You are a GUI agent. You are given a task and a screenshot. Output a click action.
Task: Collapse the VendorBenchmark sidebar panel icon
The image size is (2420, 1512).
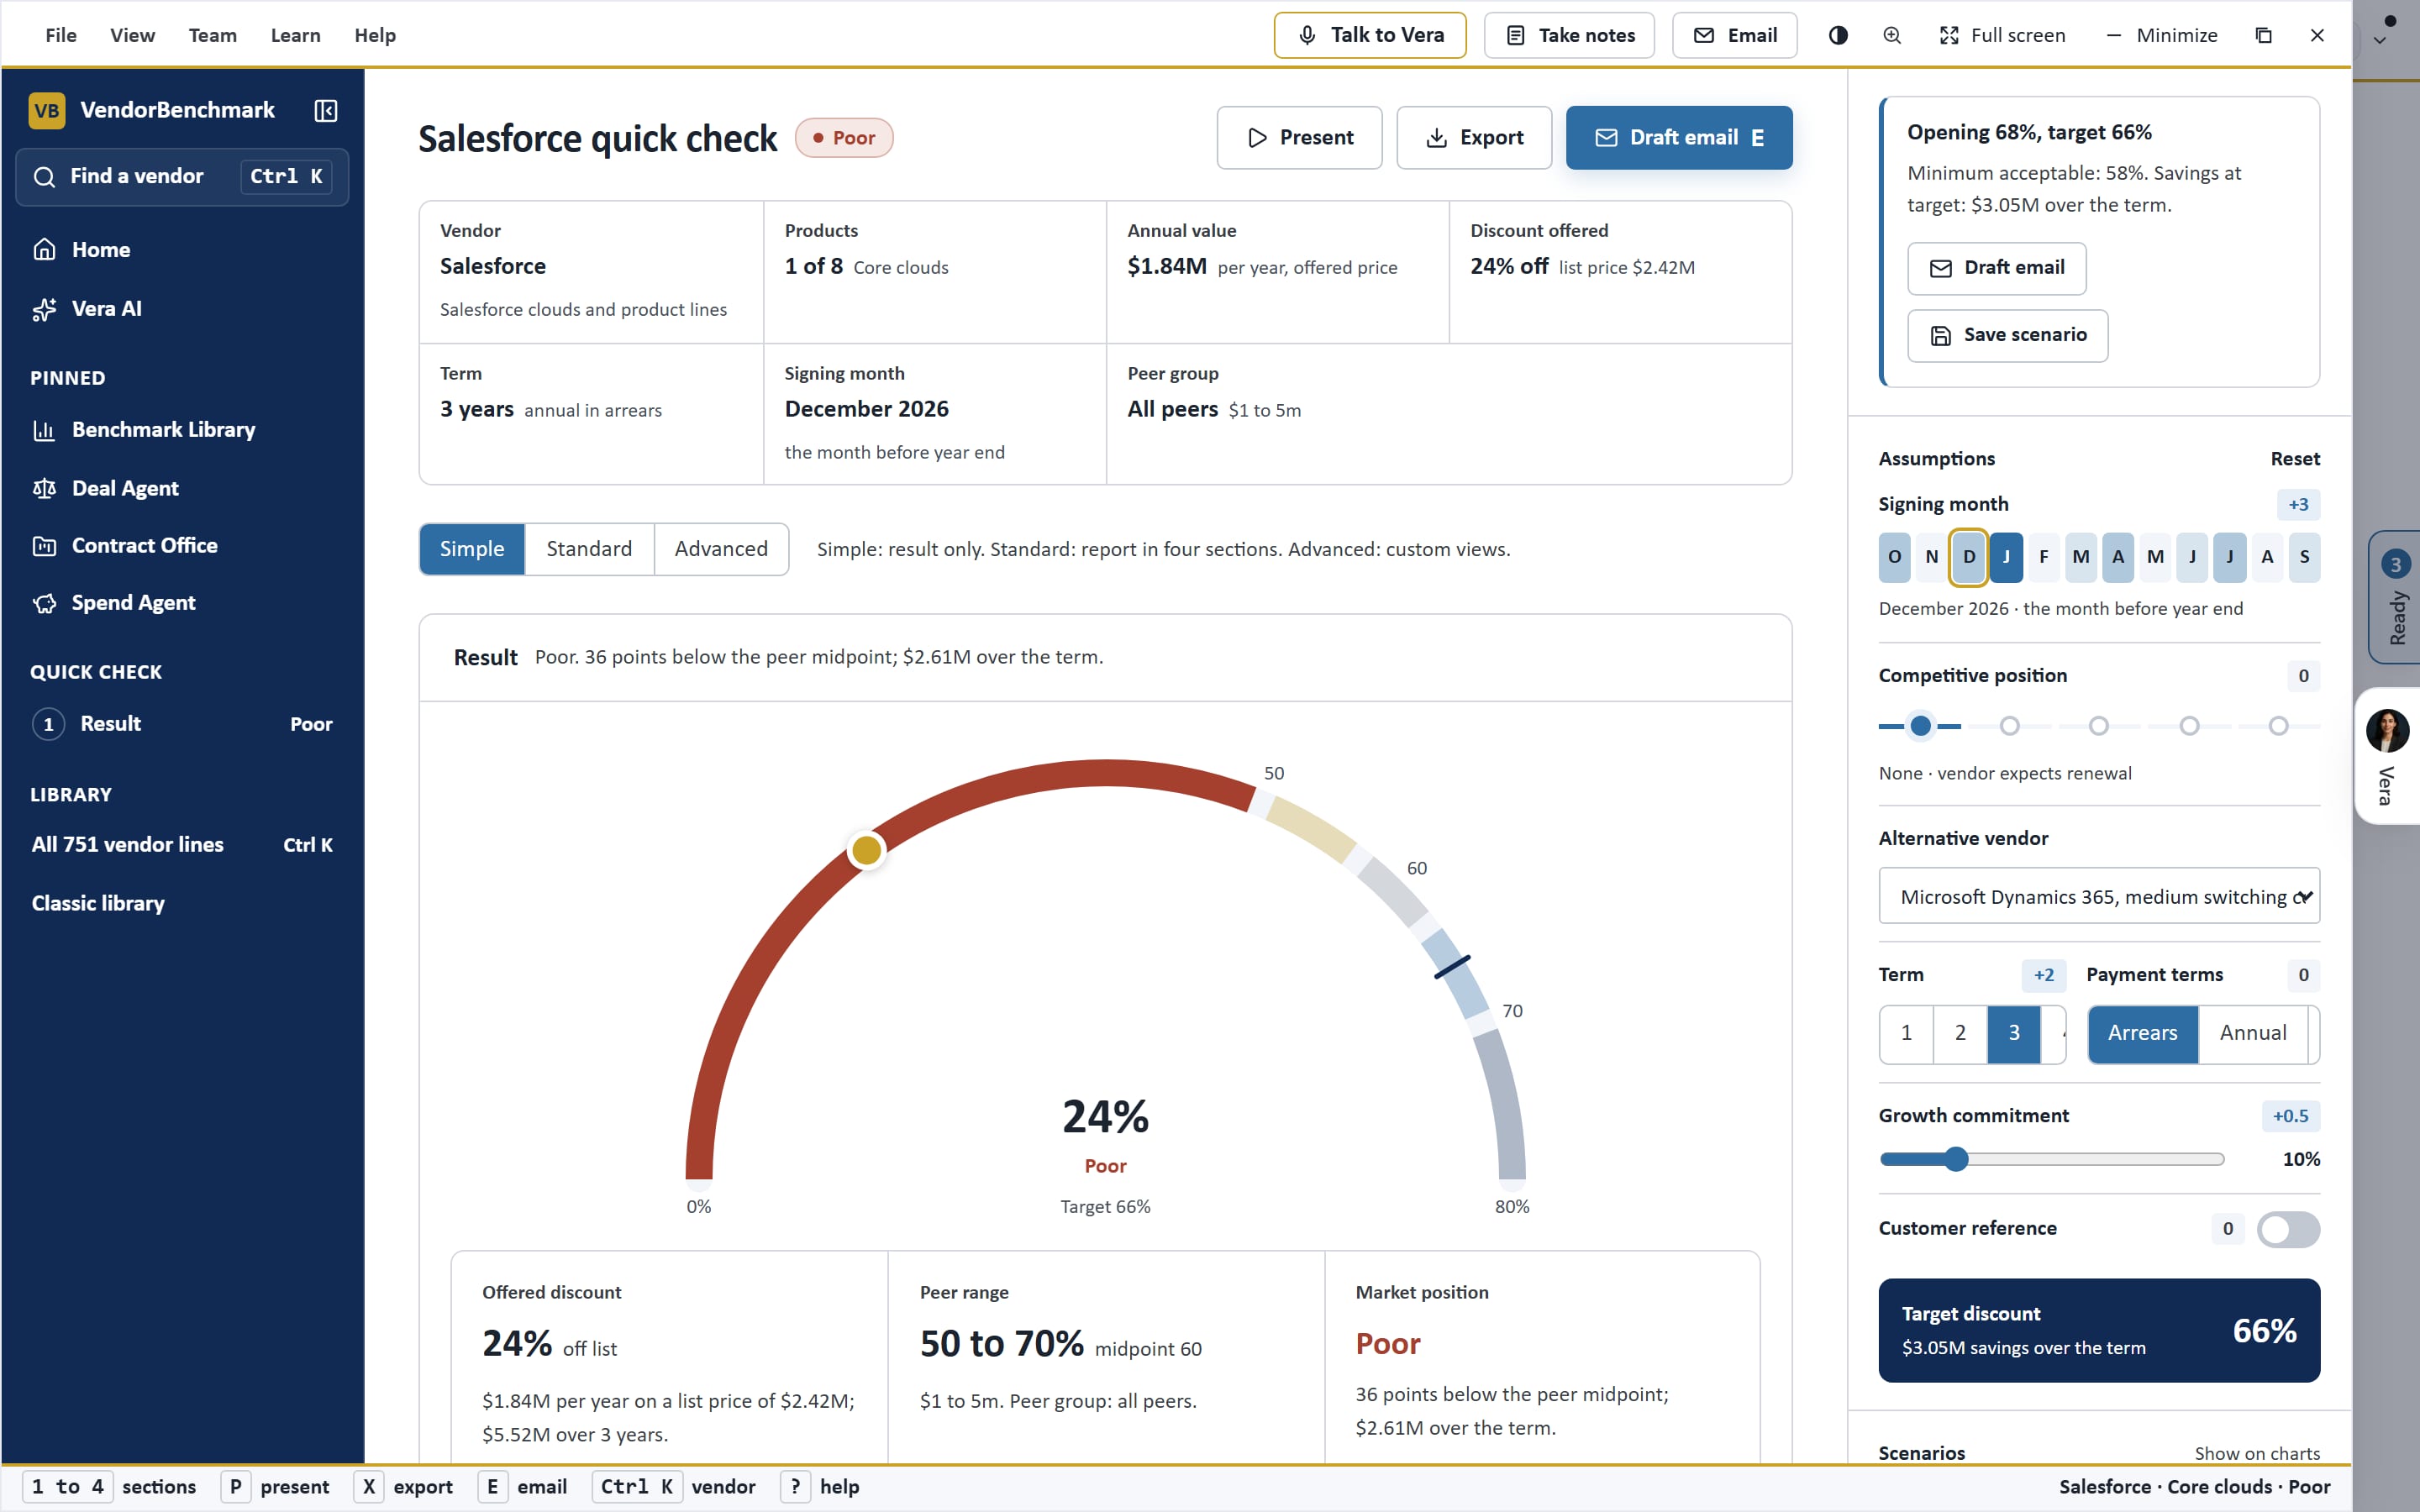point(326,110)
